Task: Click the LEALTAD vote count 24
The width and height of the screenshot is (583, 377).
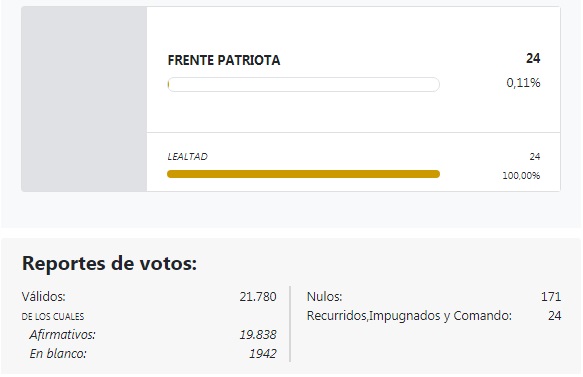Action: (535, 157)
